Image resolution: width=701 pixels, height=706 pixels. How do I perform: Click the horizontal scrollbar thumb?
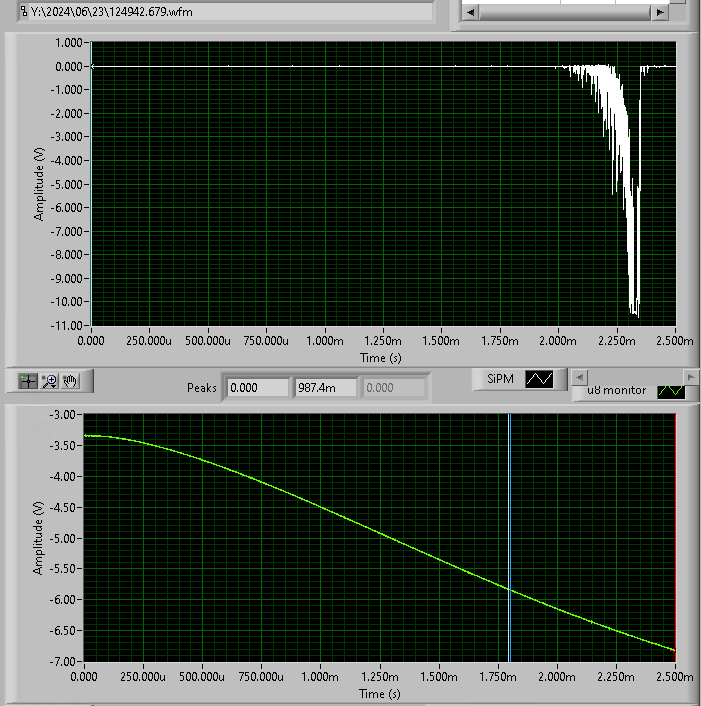click(x=565, y=12)
